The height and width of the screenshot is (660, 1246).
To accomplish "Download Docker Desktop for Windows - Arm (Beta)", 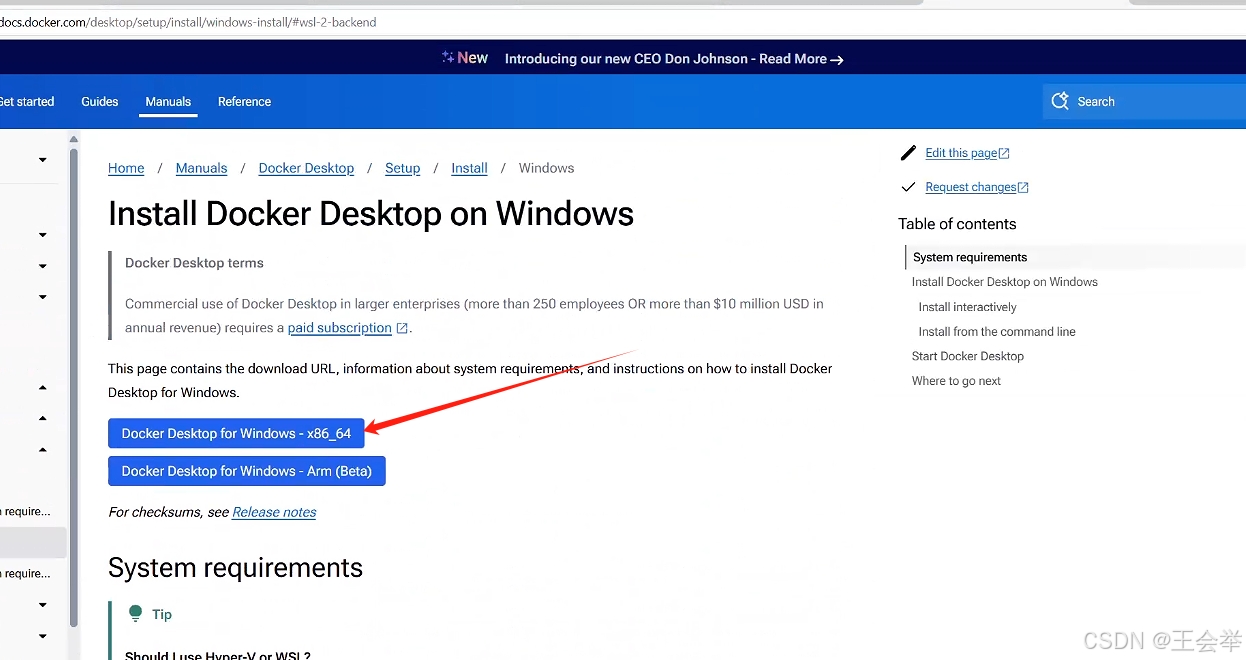I will 247,471.
